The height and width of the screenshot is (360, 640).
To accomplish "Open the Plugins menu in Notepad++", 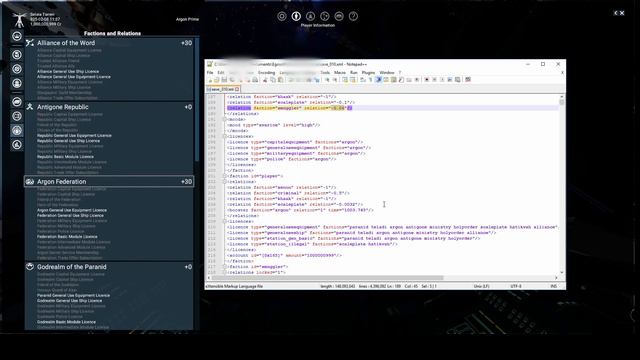I will coord(368,73).
